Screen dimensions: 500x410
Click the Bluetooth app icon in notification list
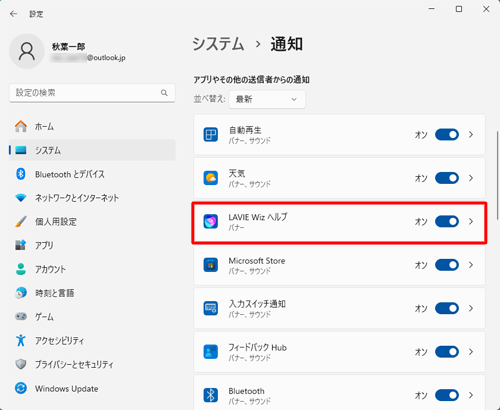point(211,395)
